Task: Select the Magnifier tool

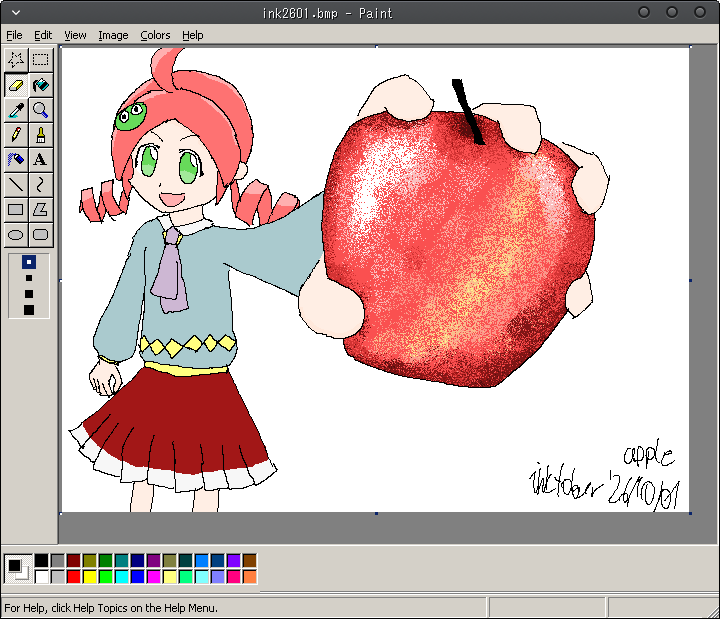Action: (x=41, y=110)
